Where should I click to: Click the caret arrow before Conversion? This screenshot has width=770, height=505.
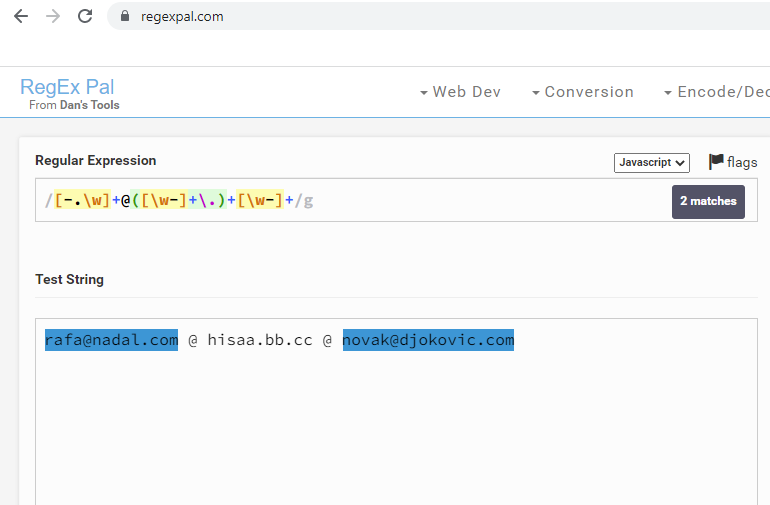click(536, 92)
